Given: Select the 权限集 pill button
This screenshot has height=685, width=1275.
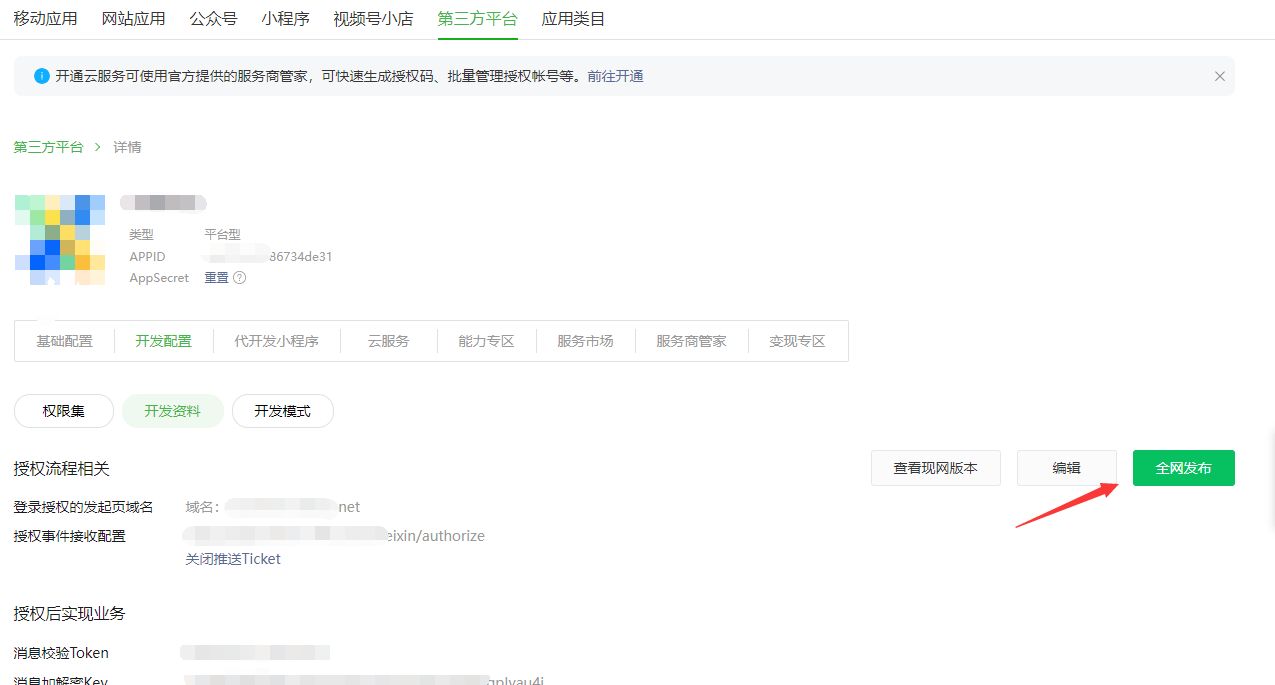Looking at the screenshot, I should tap(63, 411).
